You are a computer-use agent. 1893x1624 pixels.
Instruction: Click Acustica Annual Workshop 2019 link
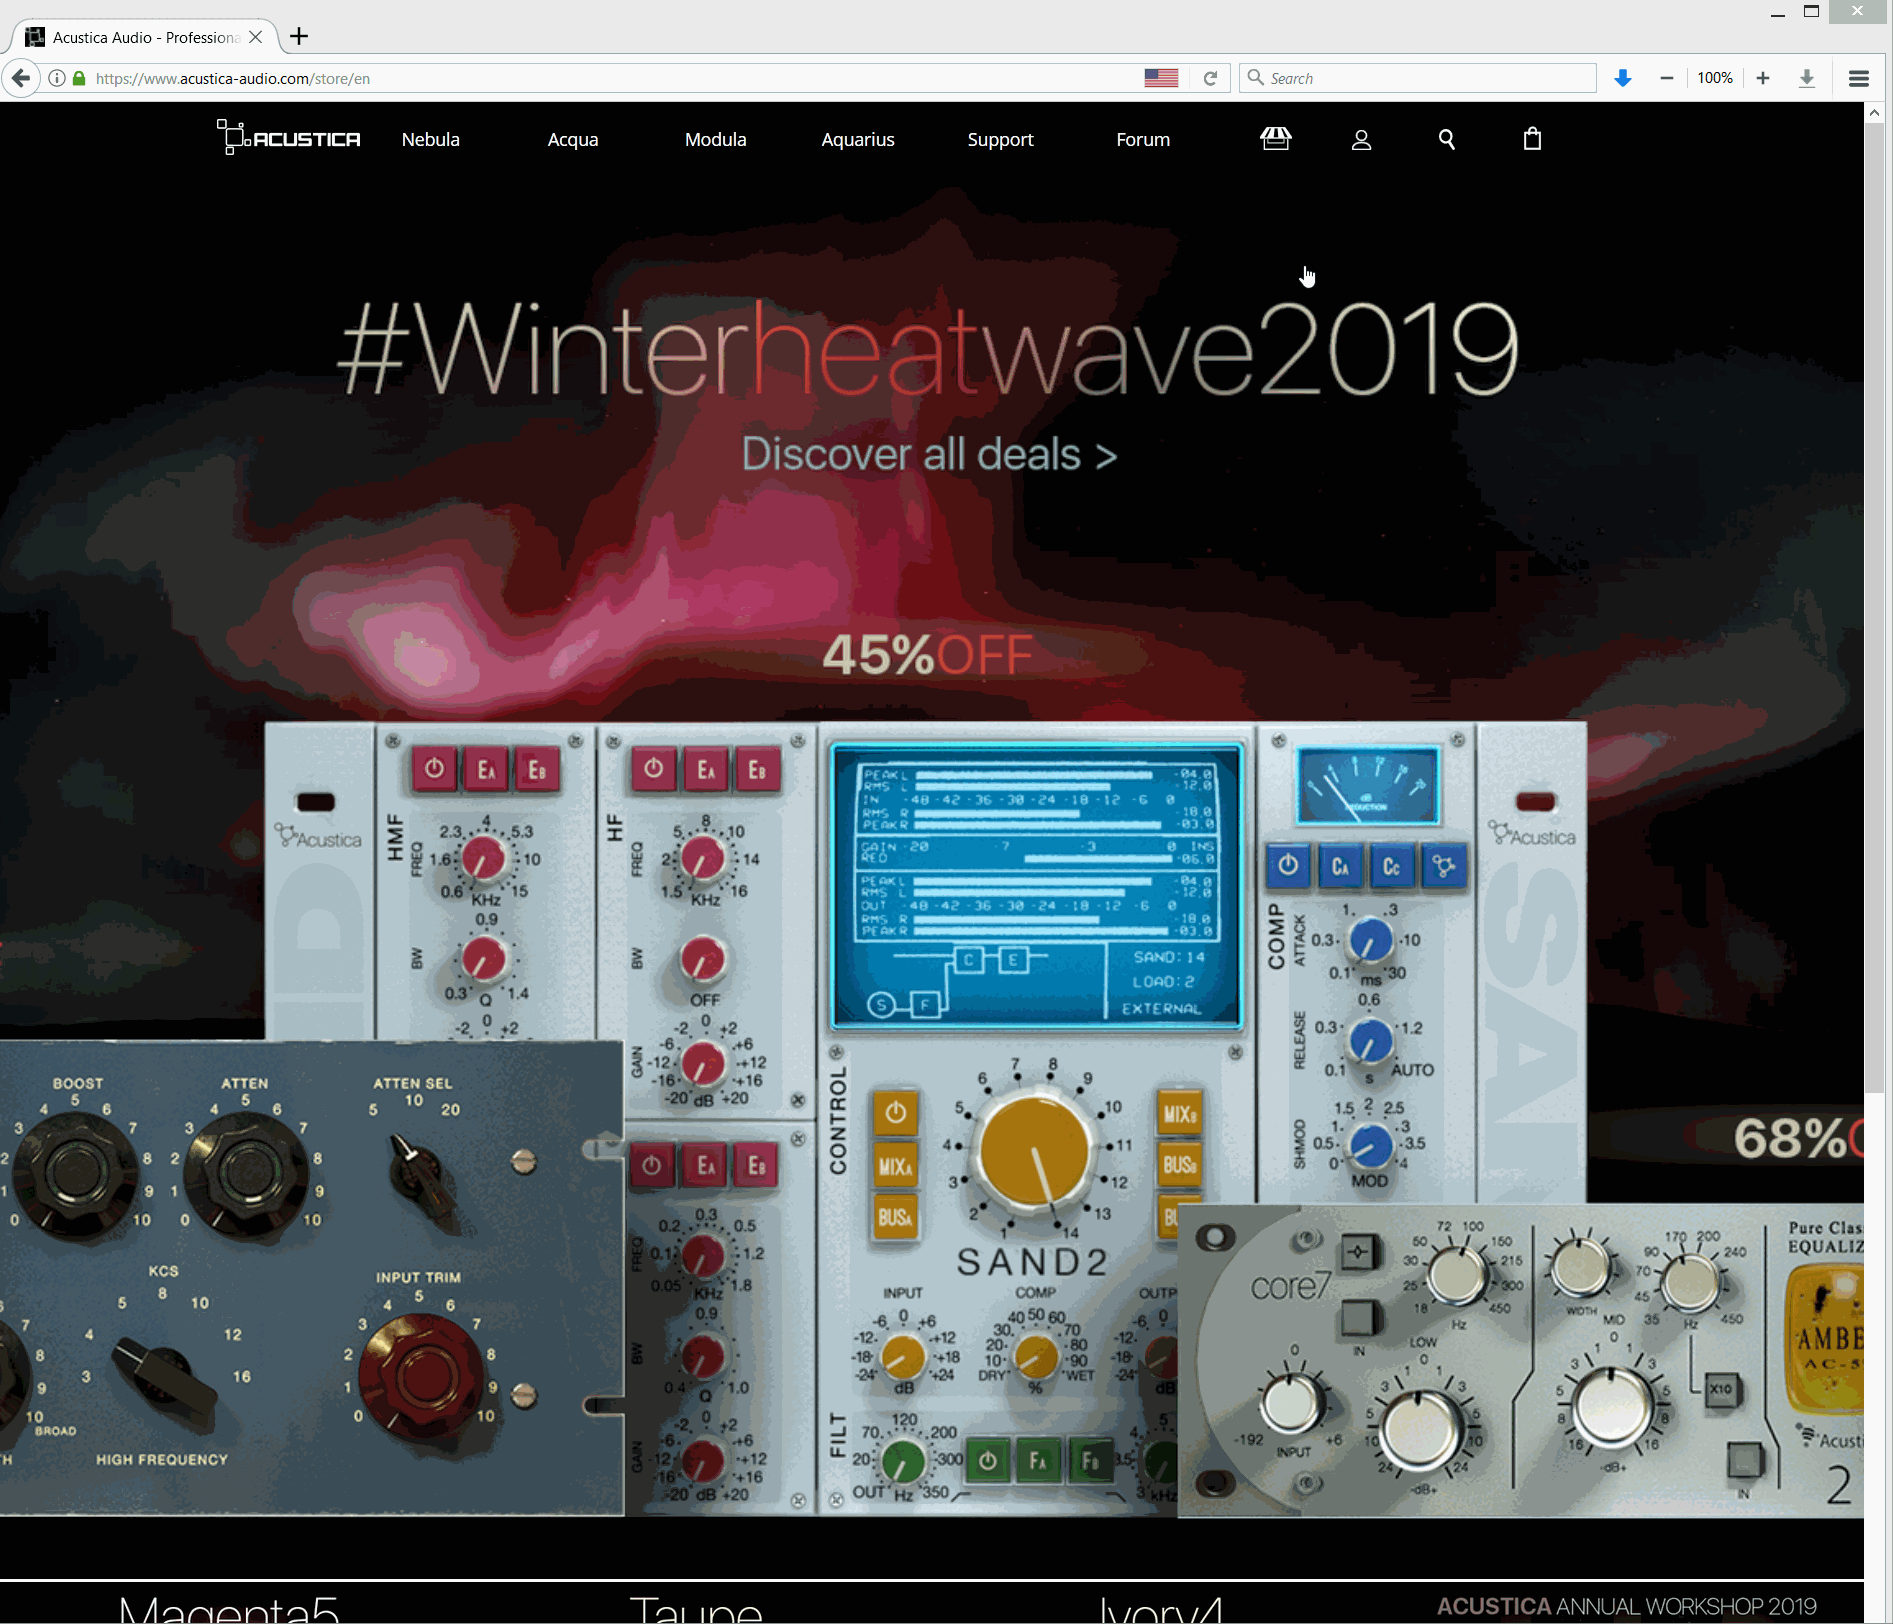point(1627,1606)
